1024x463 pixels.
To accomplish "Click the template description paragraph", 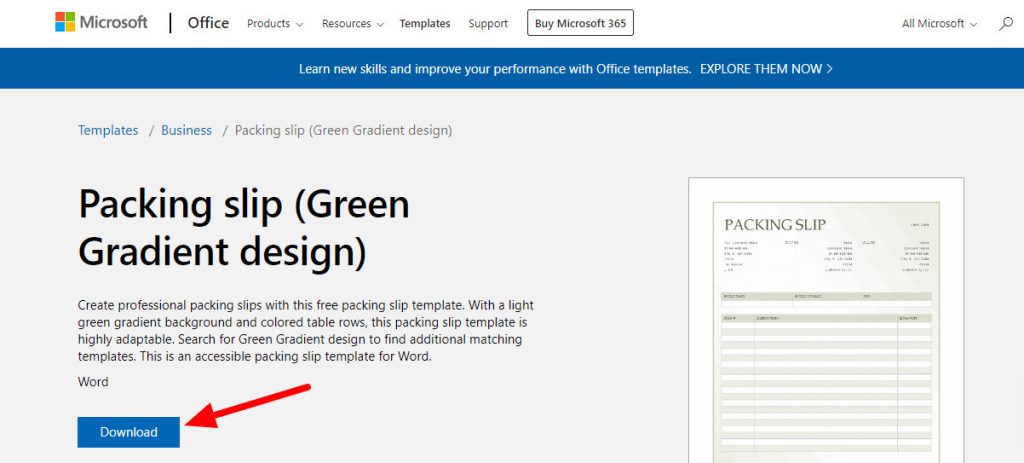I will pos(310,330).
